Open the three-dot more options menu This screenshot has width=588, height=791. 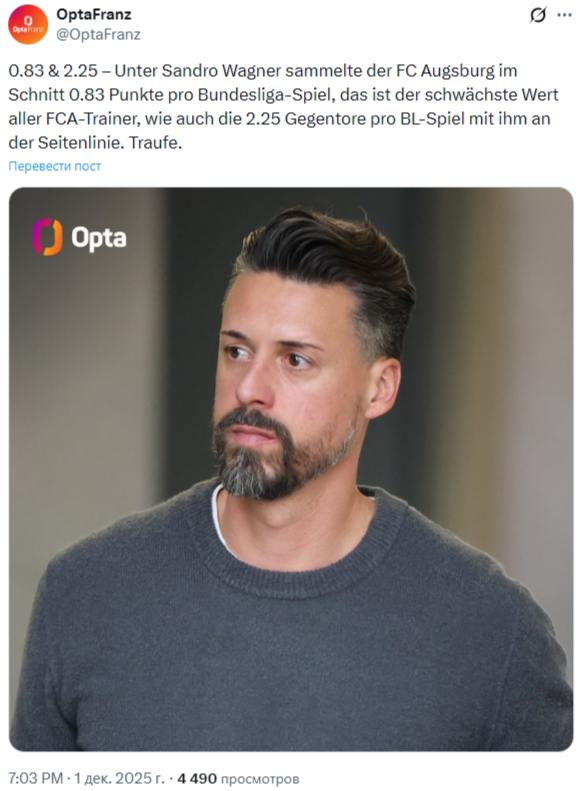[x=564, y=15]
